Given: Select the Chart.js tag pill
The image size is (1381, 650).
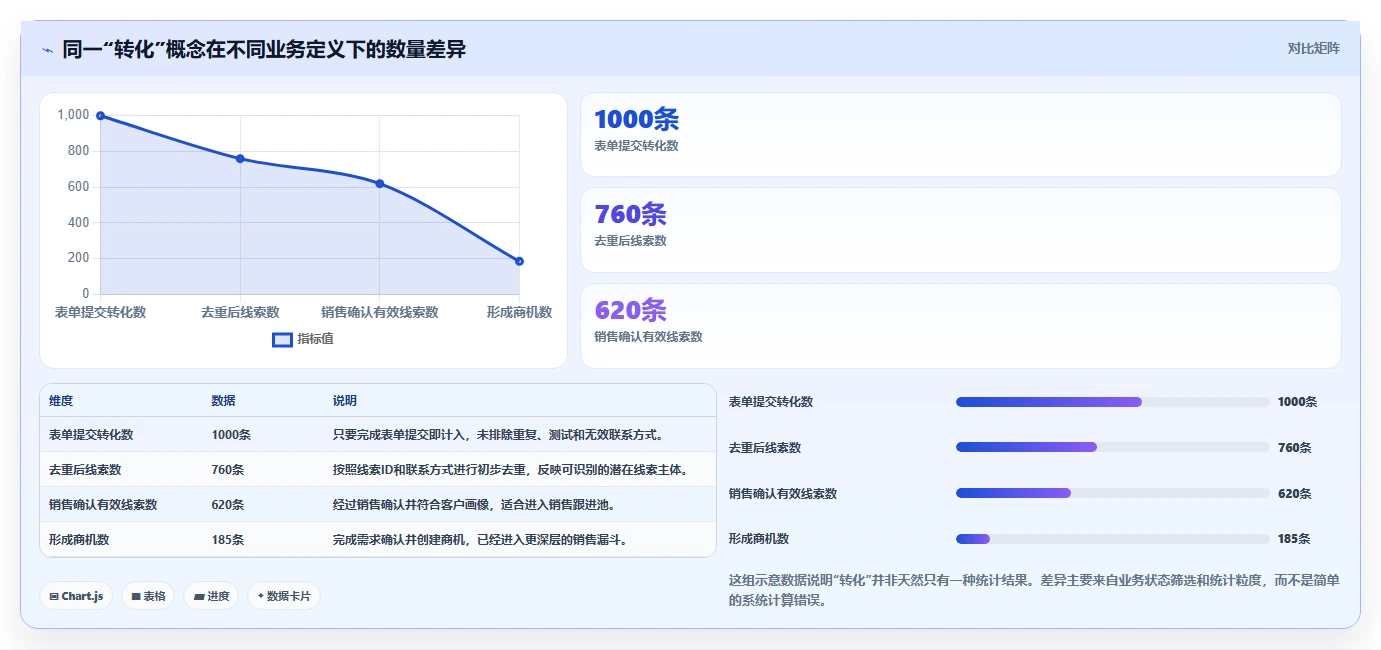Looking at the screenshot, I should pyautogui.click(x=77, y=596).
